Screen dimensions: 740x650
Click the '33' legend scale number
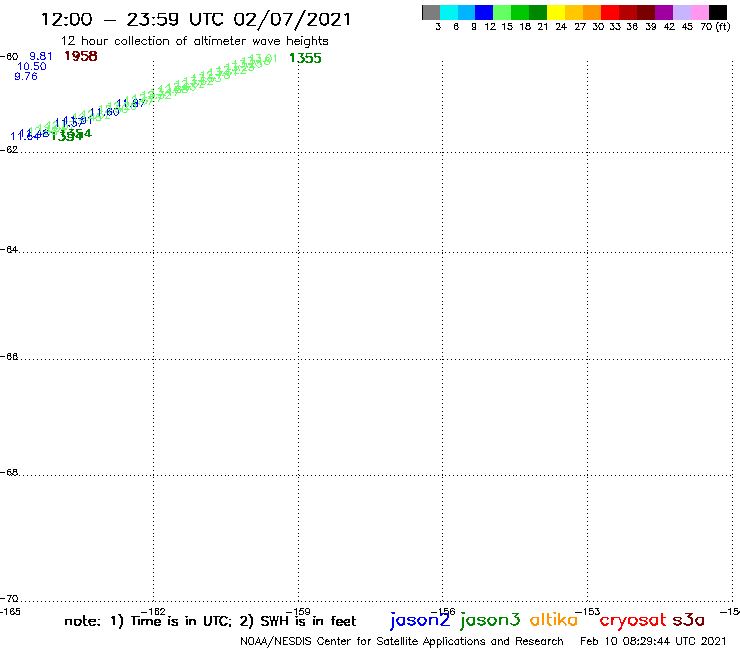[615, 27]
